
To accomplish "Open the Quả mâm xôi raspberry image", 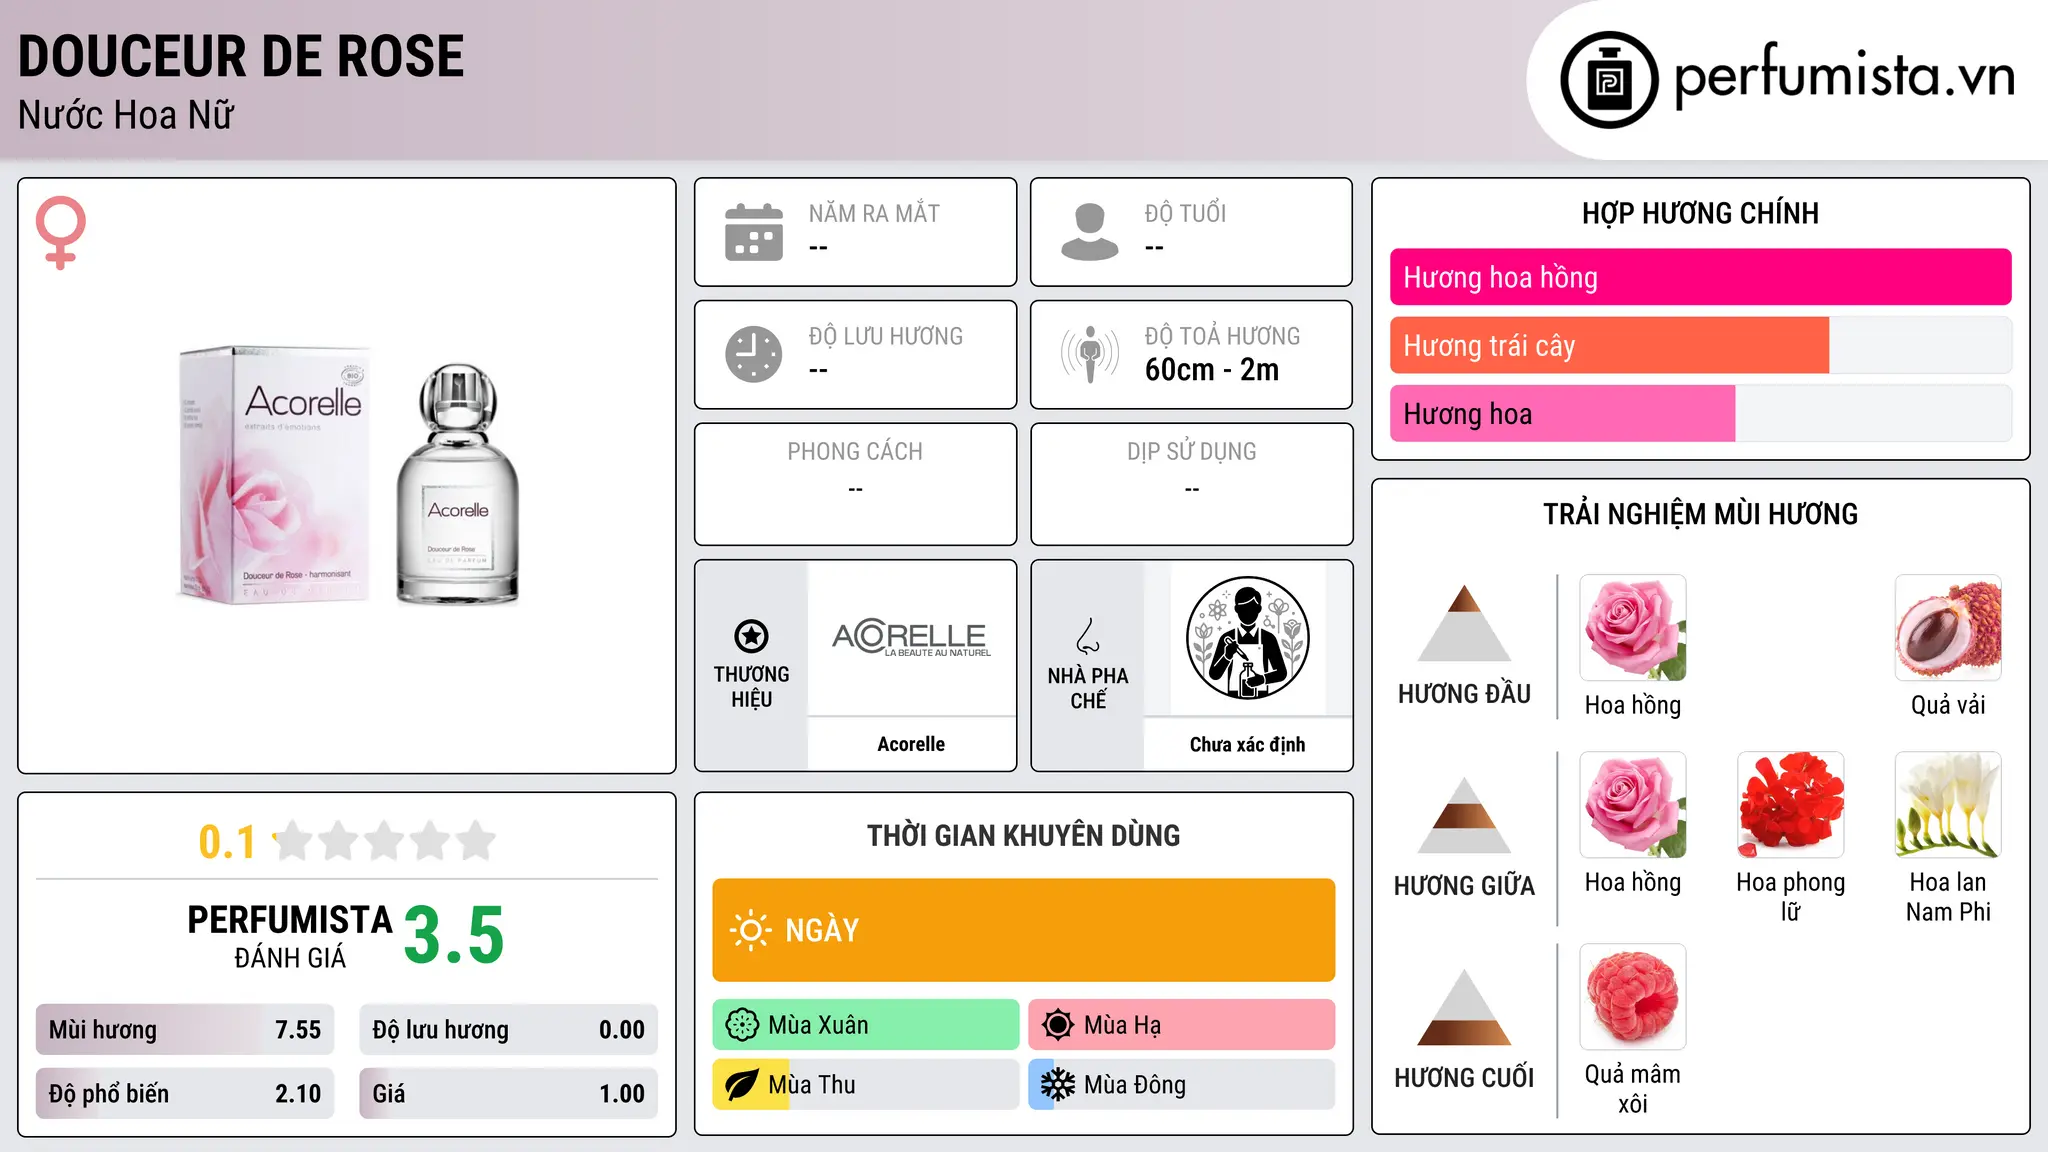I will [1633, 997].
